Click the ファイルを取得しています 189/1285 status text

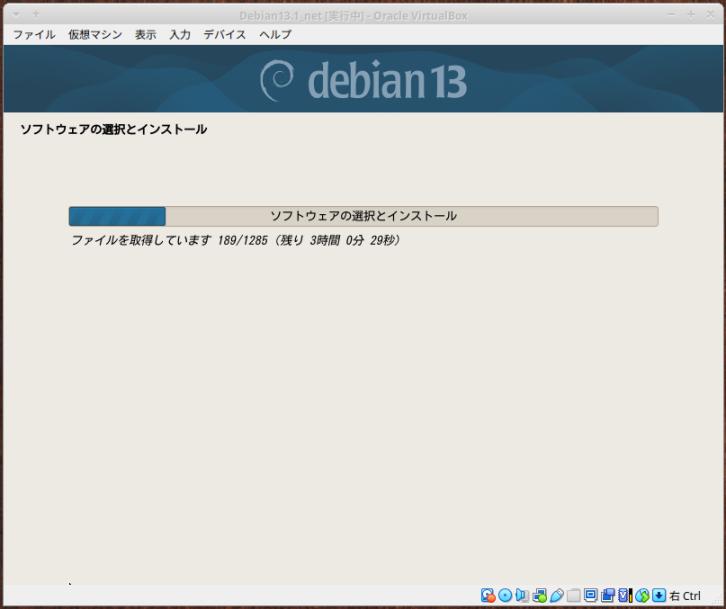[236, 240]
